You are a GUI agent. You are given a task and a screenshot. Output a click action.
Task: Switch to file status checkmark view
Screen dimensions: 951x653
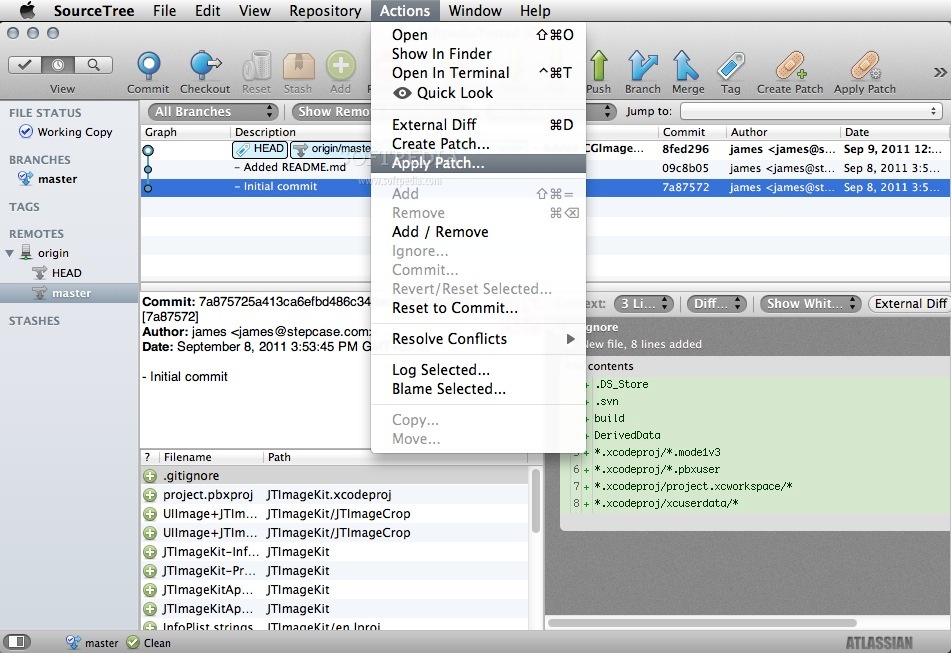(x=25, y=65)
